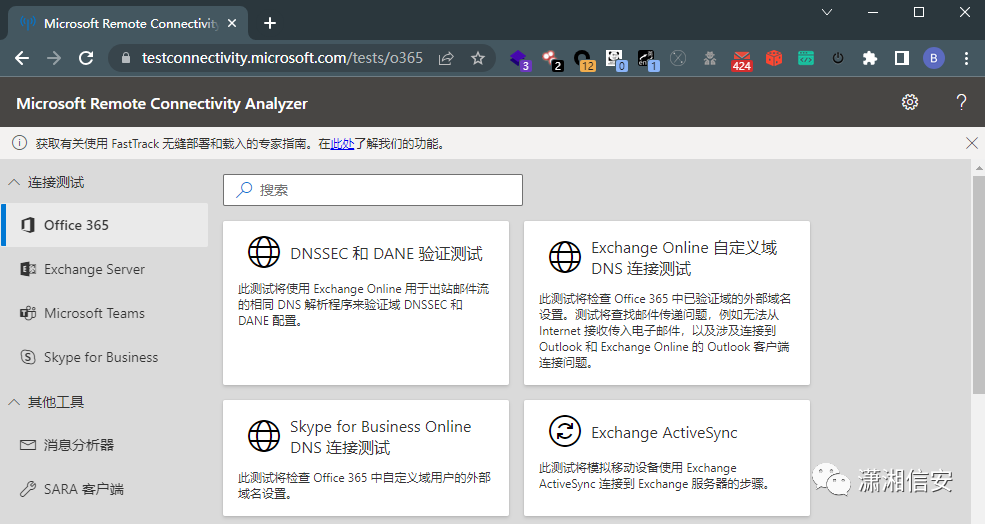The height and width of the screenshot is (524, 985).
Task: Focus the 搜索 search field
Action: [373, 190]
